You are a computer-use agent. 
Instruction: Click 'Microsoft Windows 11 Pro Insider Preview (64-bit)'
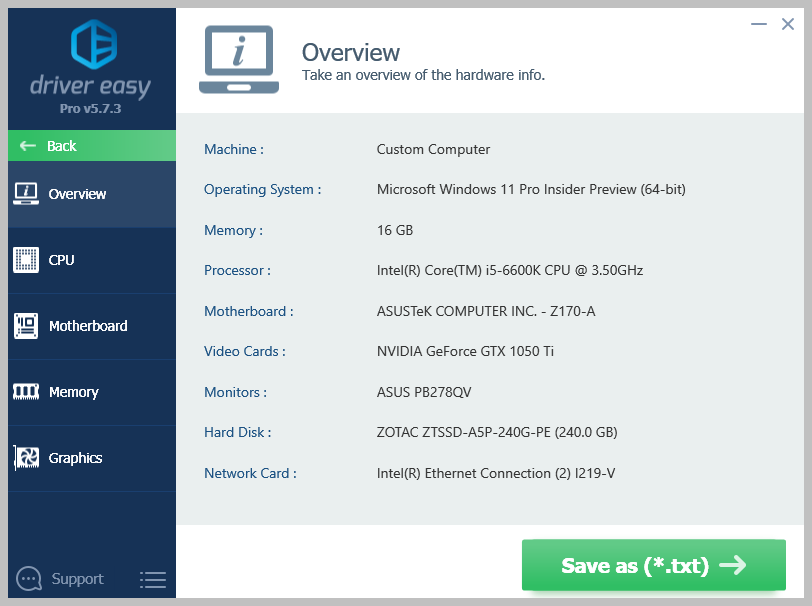click(x=531, y=190)
